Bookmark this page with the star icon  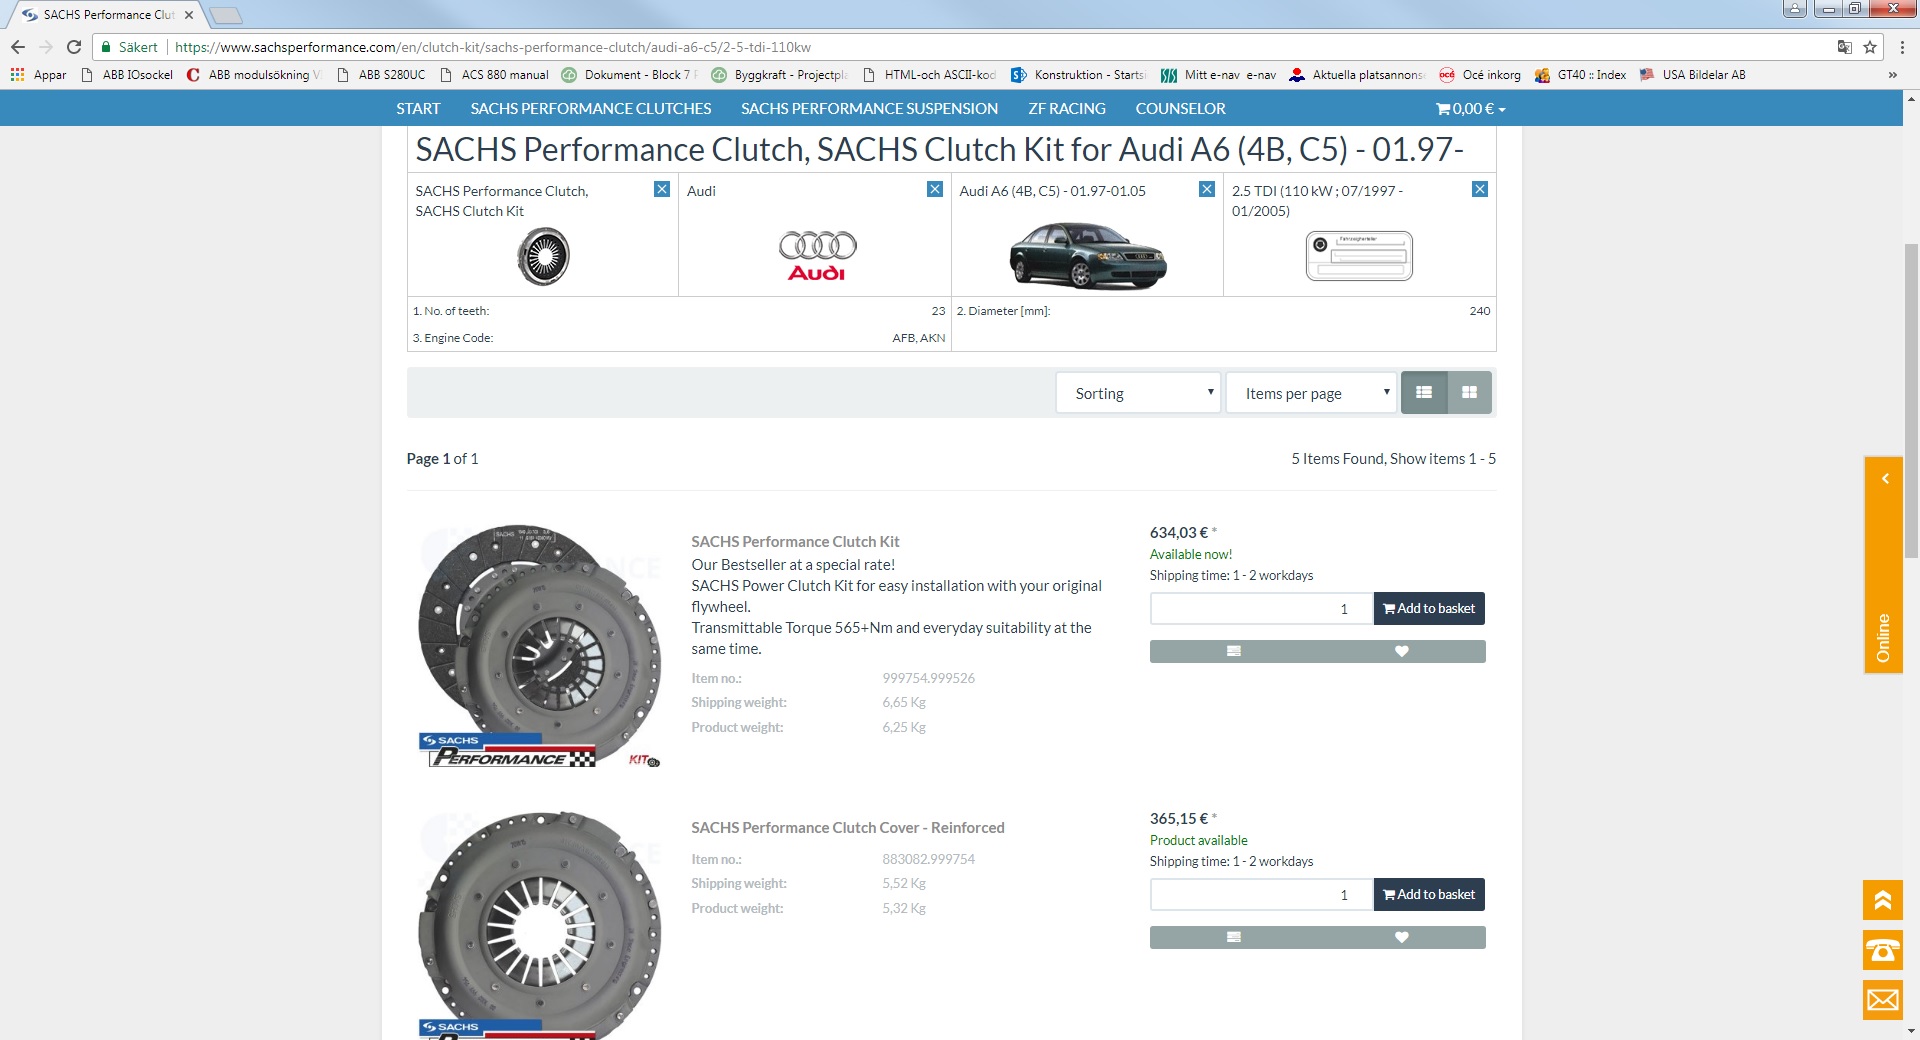[1870, 47]
